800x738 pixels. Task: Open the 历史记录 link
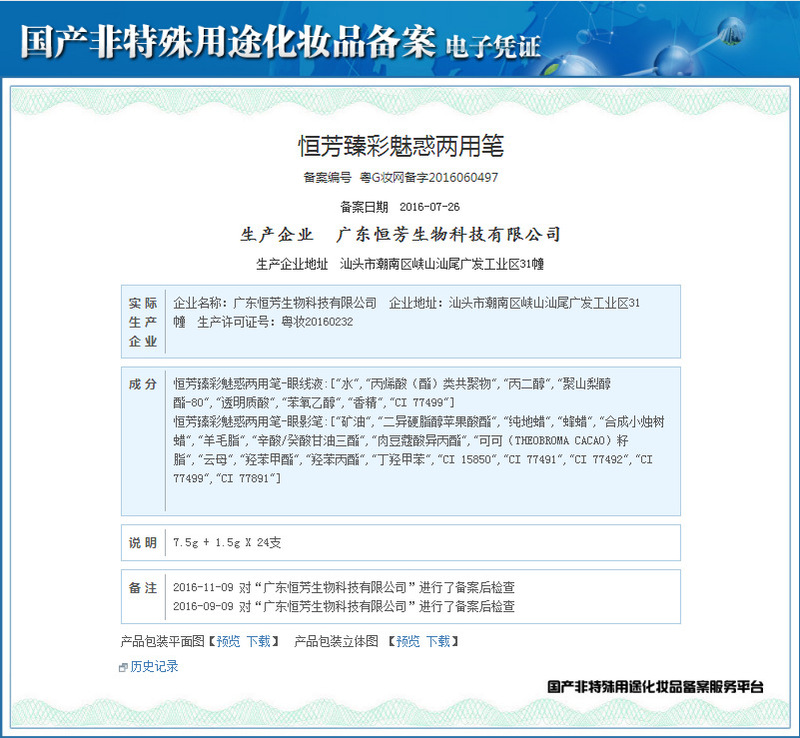point(154,666)
